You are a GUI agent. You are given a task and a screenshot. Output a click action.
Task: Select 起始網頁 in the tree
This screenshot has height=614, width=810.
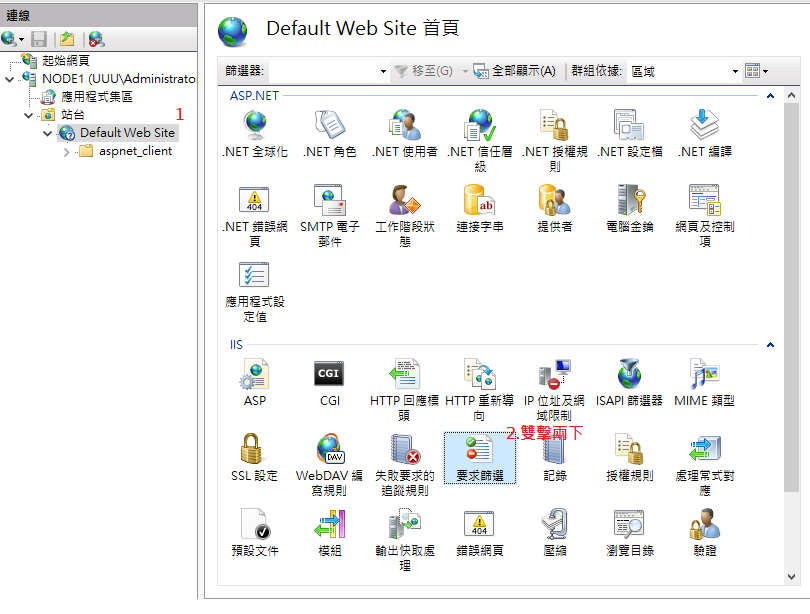(66, 60)
